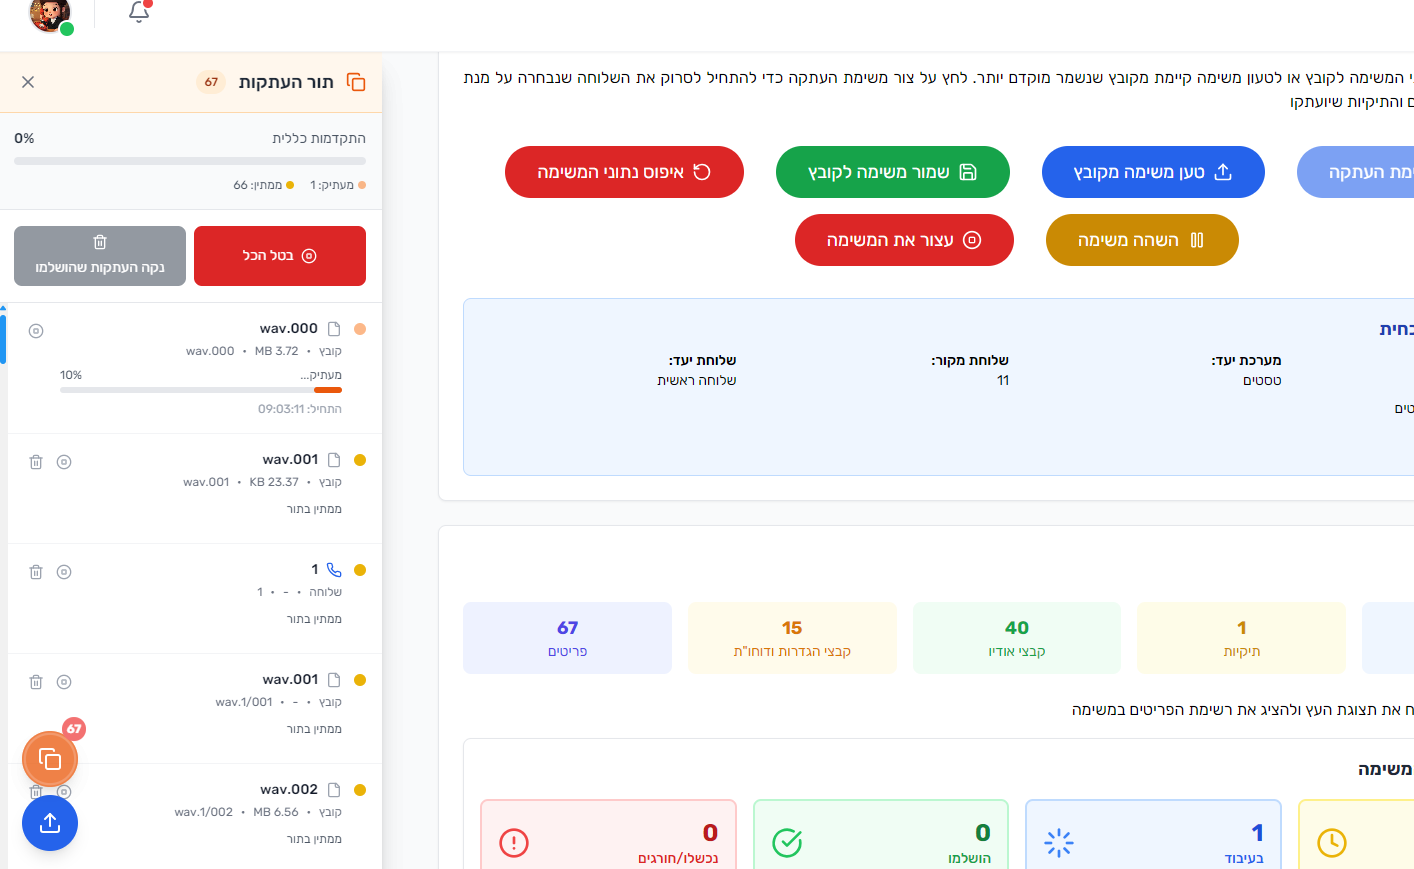
Task: Click the spinner icon in בעיבוד card
Action: [x=1059, y=843]
